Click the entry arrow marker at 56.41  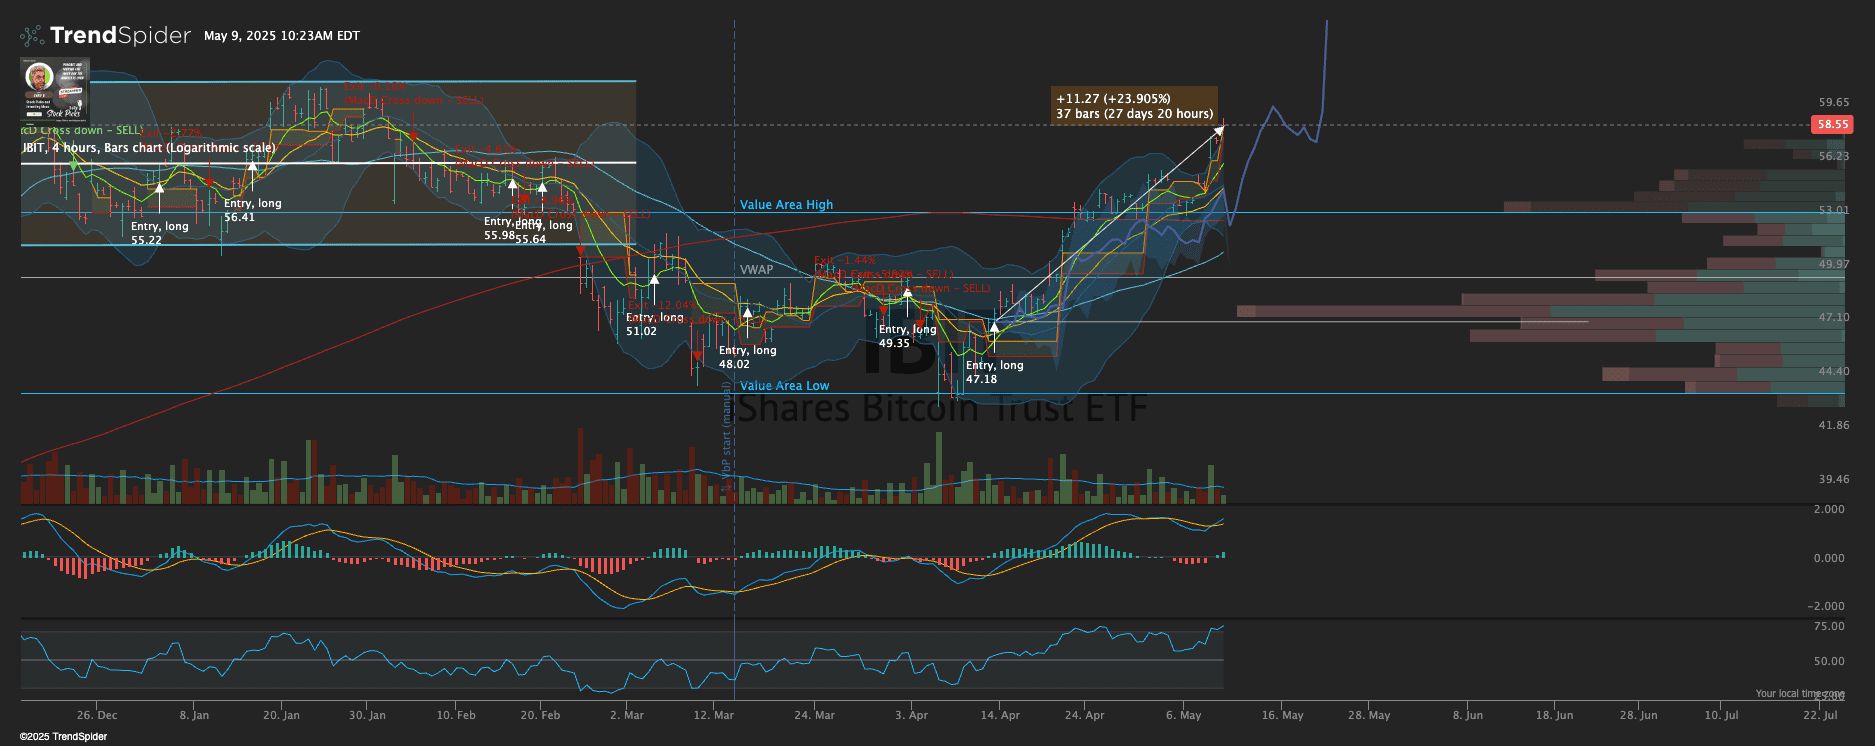coord(252,164)
